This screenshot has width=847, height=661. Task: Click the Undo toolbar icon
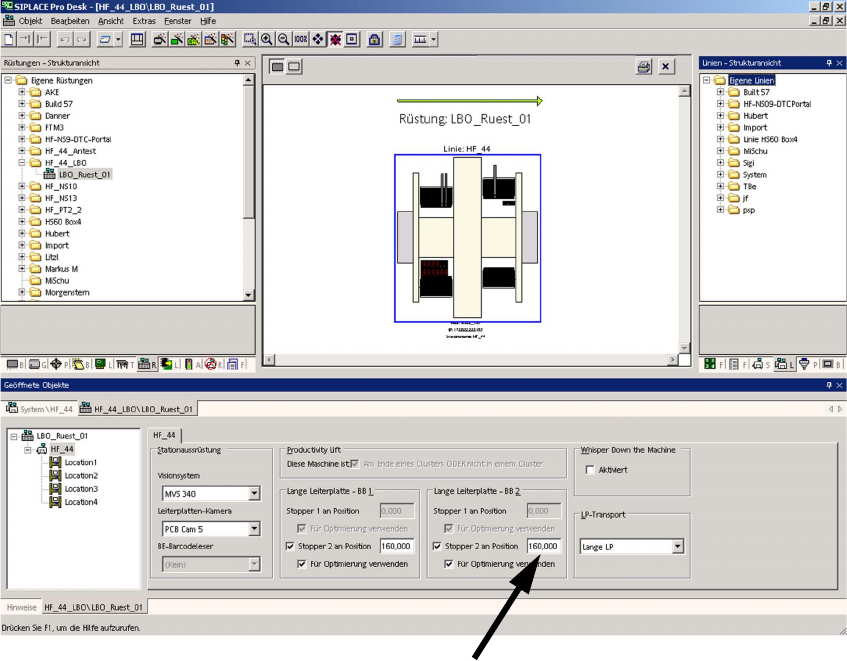tap(65, 39)
